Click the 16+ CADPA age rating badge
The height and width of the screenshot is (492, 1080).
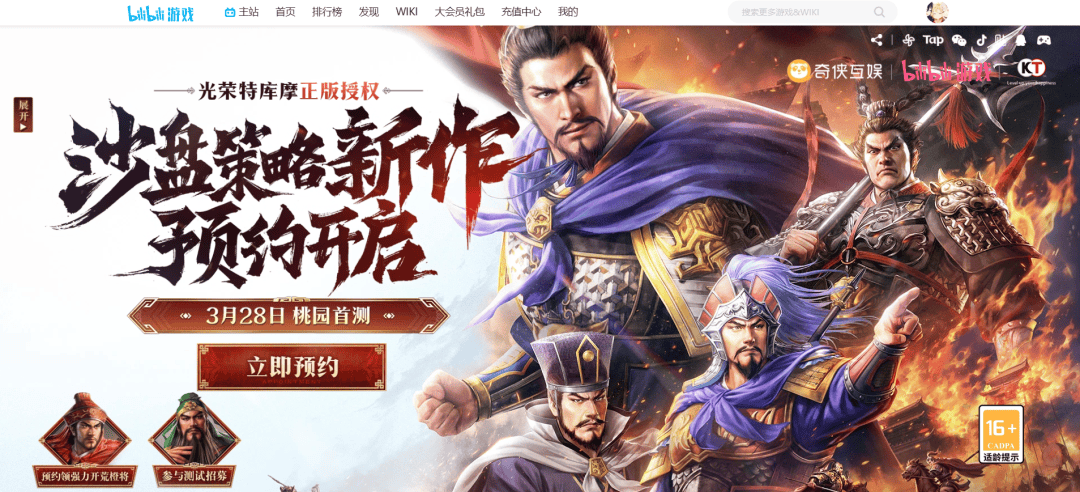[x=1001, y=434]
